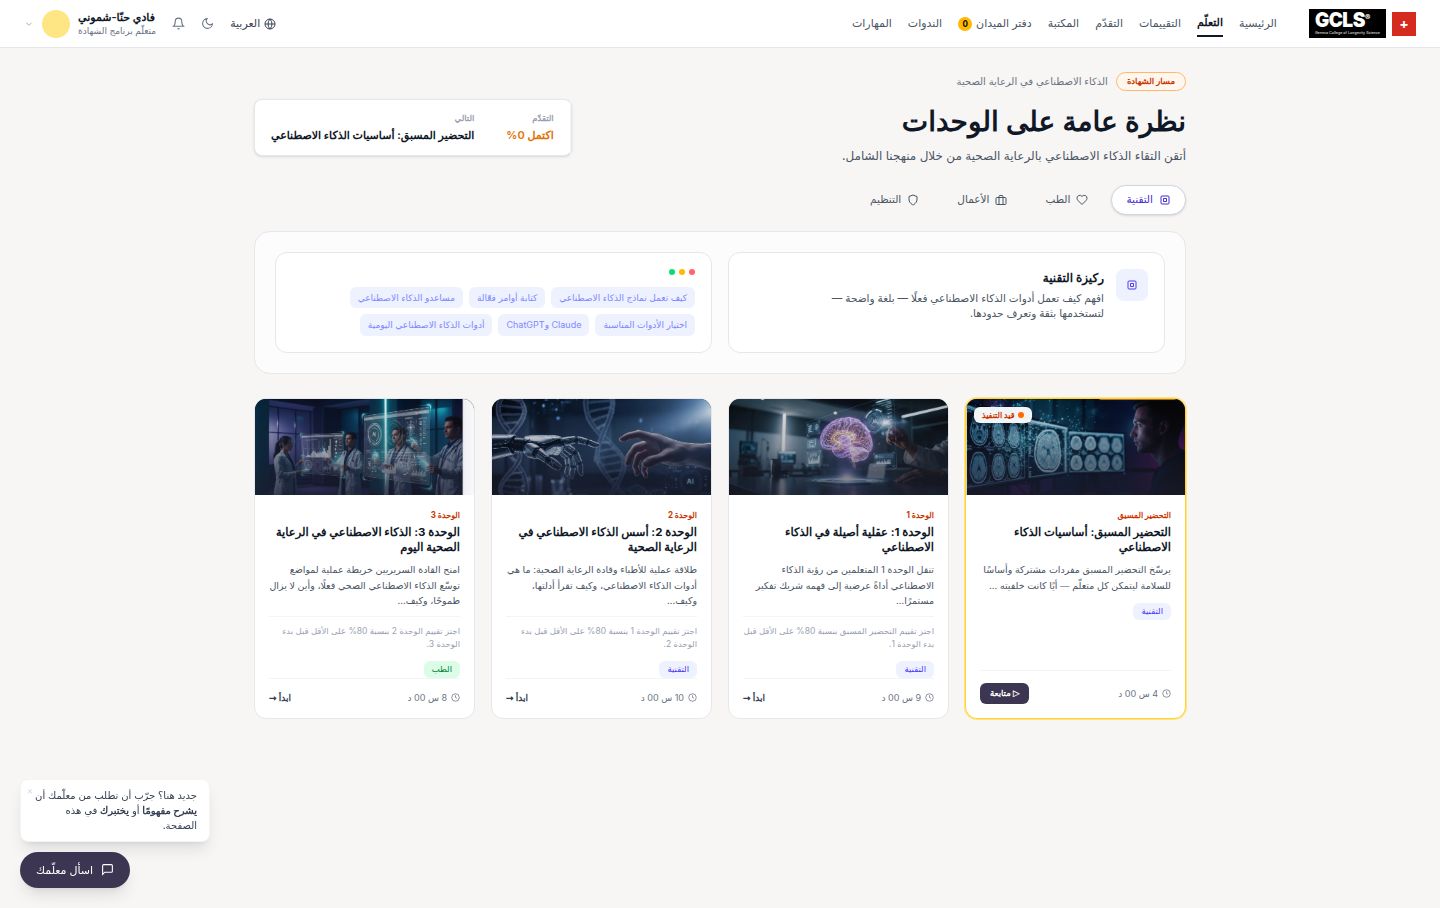
Task: Click the التقنية tag on the الوحدة 2 card
Action: pos(678,669)
